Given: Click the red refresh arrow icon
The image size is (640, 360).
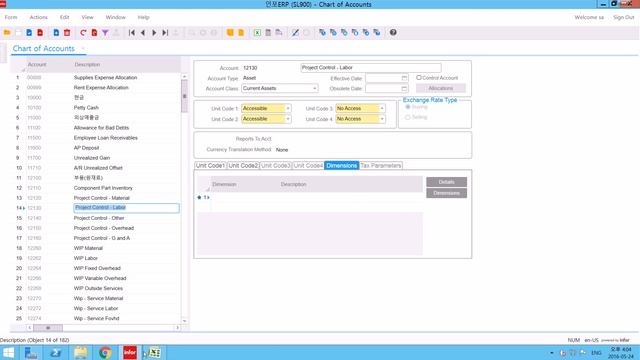Looking at the screenshot, I should click(83, 33).
